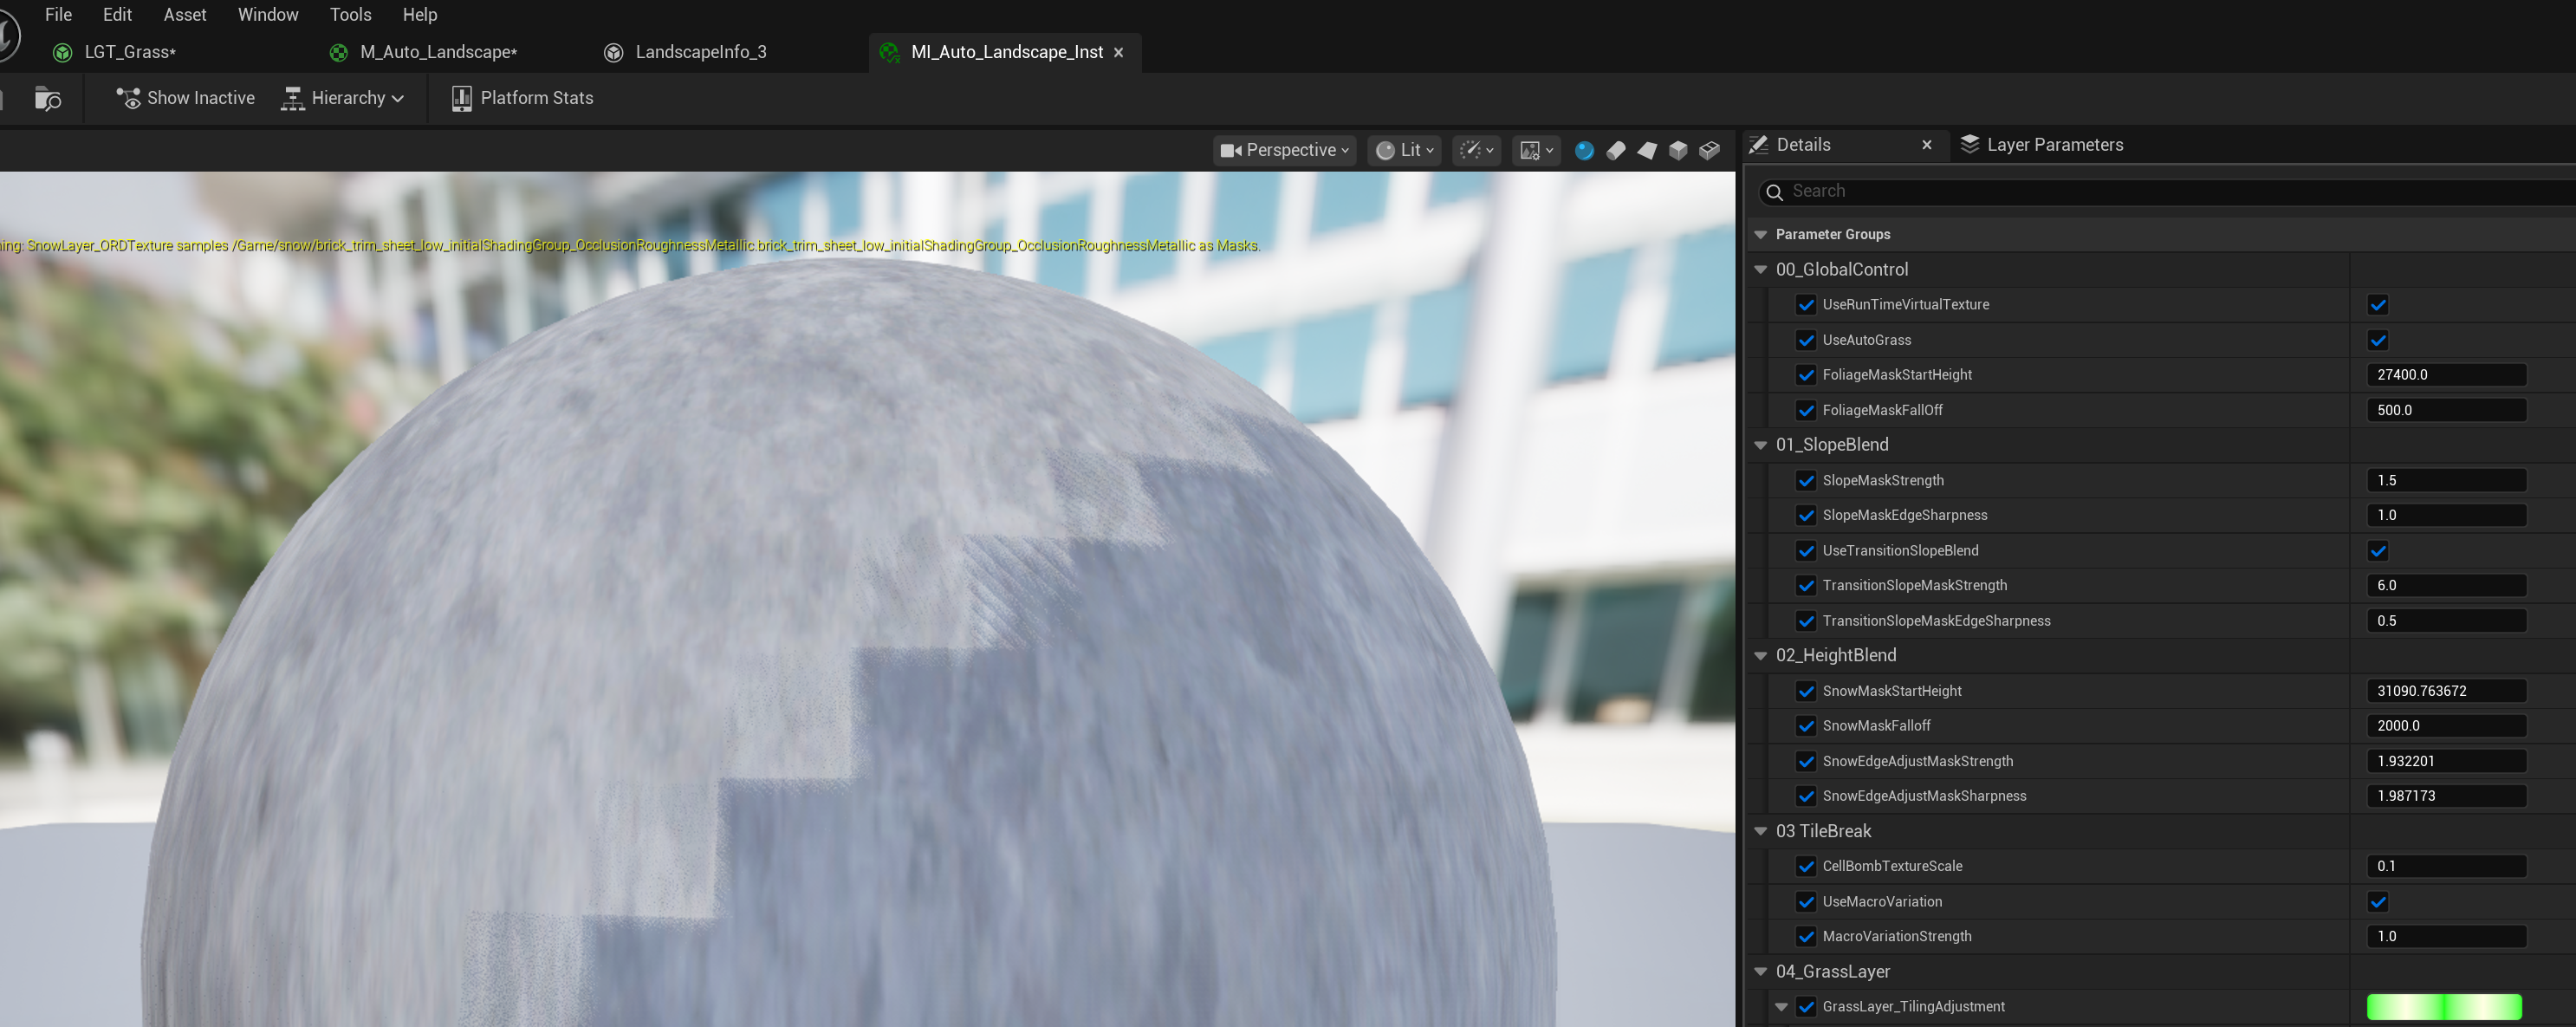Toggle CellBombTextureScale override checkbox

pos(1806,866)
